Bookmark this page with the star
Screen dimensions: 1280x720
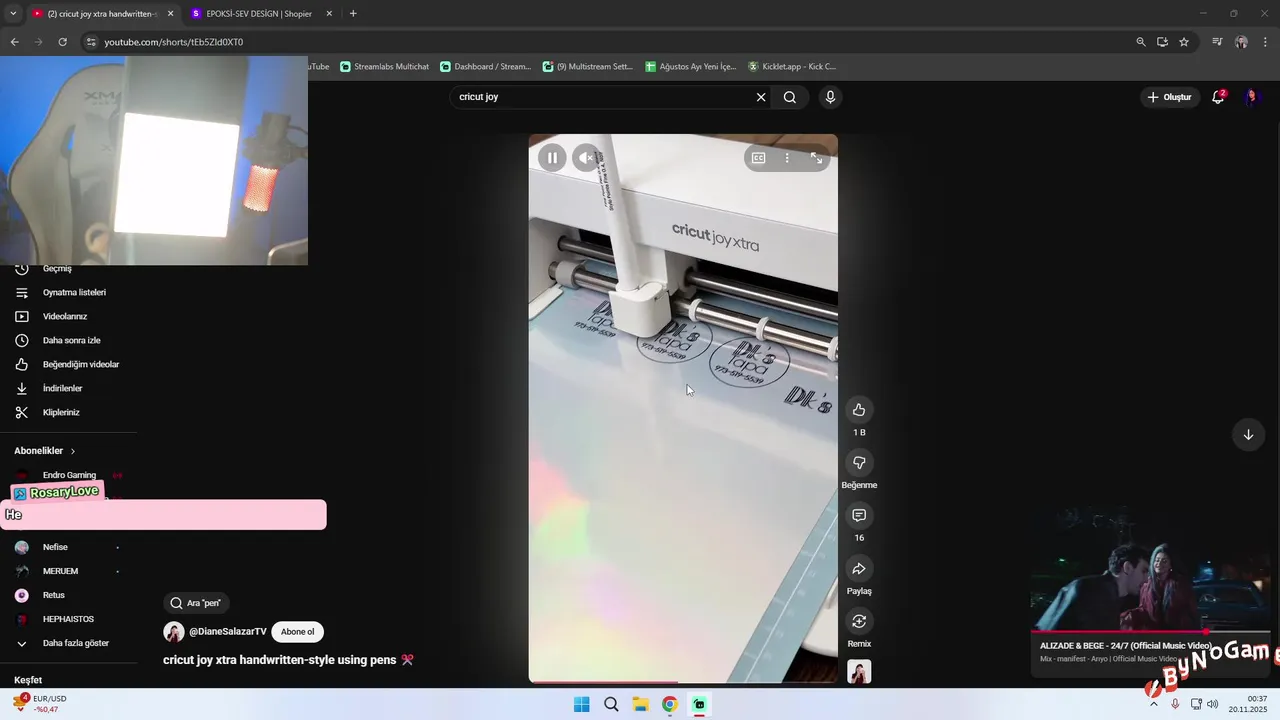coord(1184,42)
